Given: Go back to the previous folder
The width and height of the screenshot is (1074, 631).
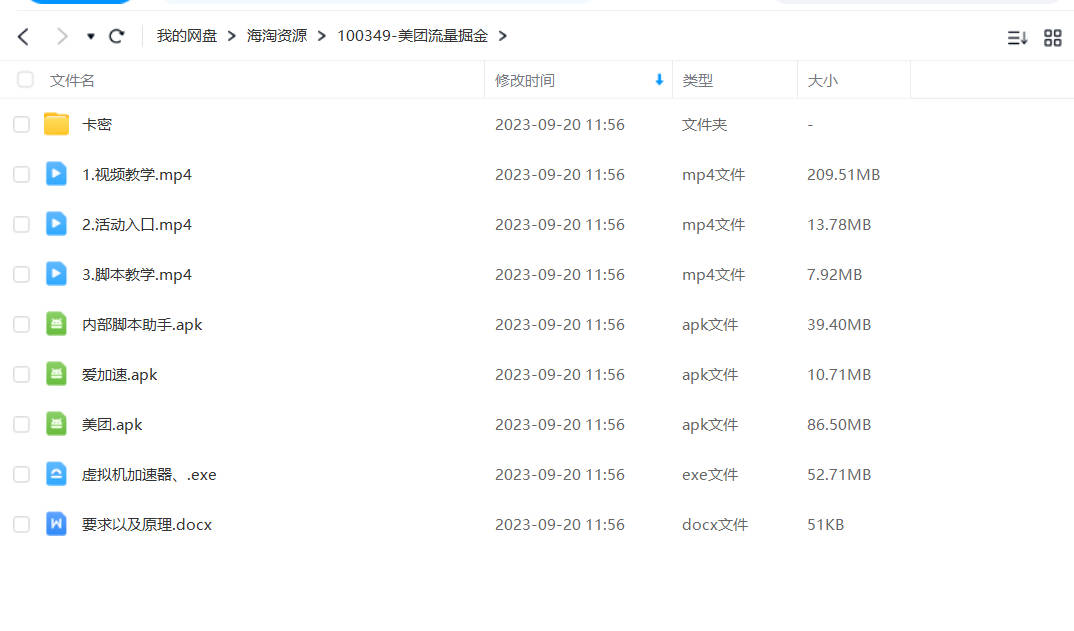Looking at the screenshot, I should 23,36.
